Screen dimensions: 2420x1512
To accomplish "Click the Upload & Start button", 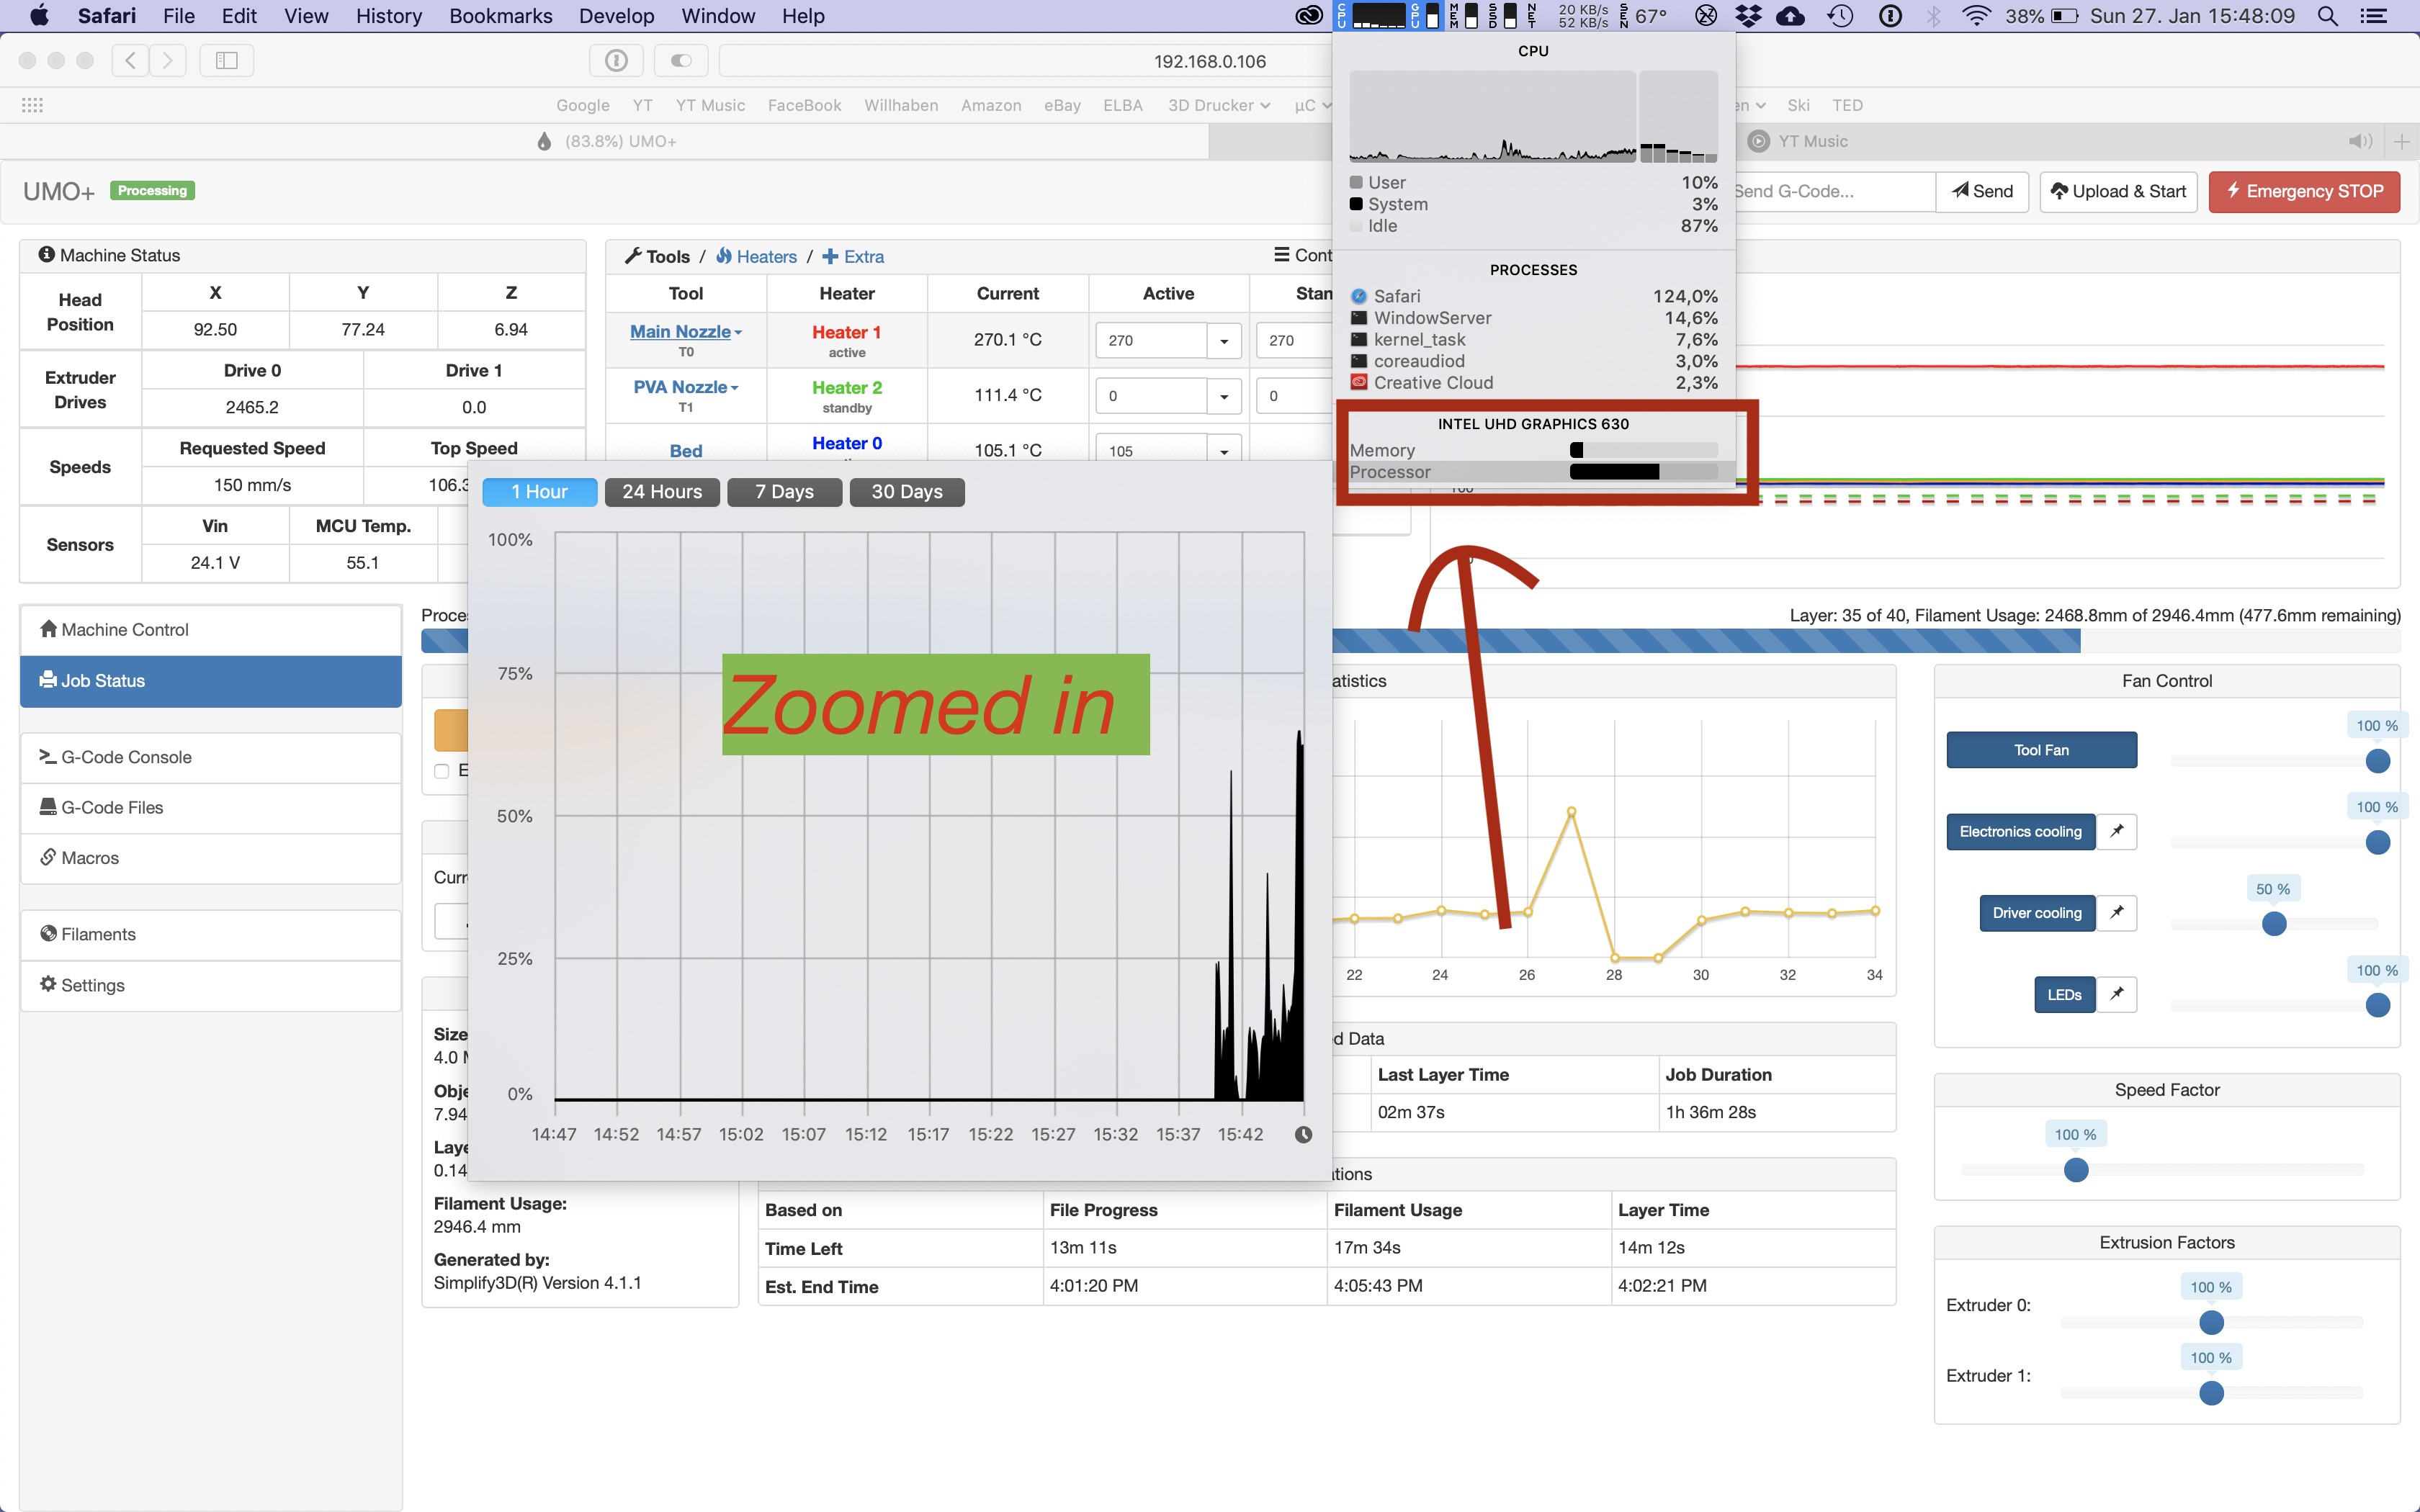I will click(2118, 191).
